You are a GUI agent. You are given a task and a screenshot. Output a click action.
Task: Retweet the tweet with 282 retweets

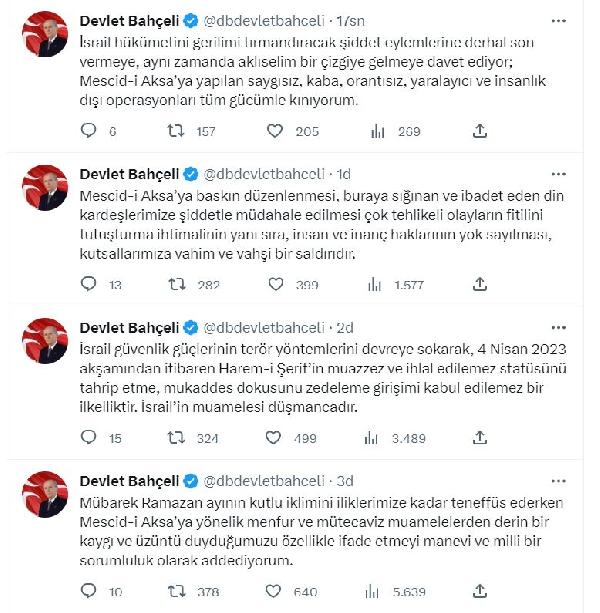pos(177,285)
